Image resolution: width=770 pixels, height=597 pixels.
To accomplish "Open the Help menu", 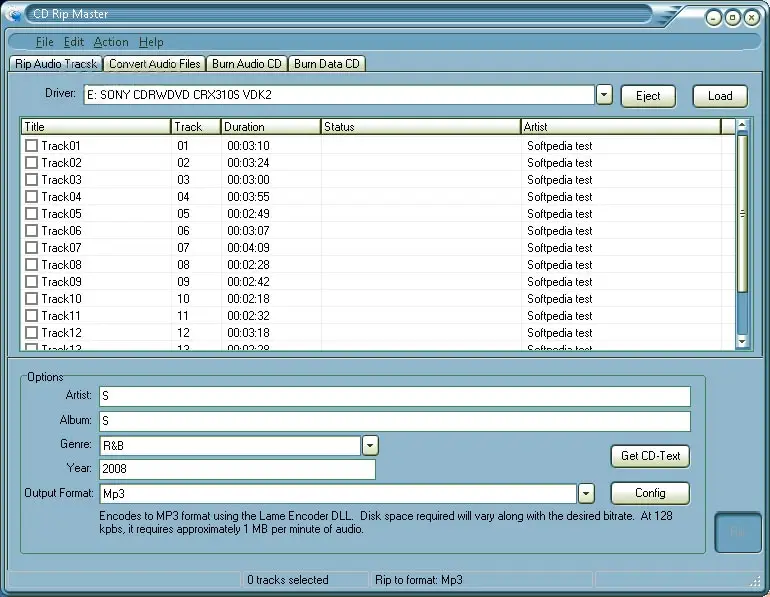I will click(x=151, y=42).
